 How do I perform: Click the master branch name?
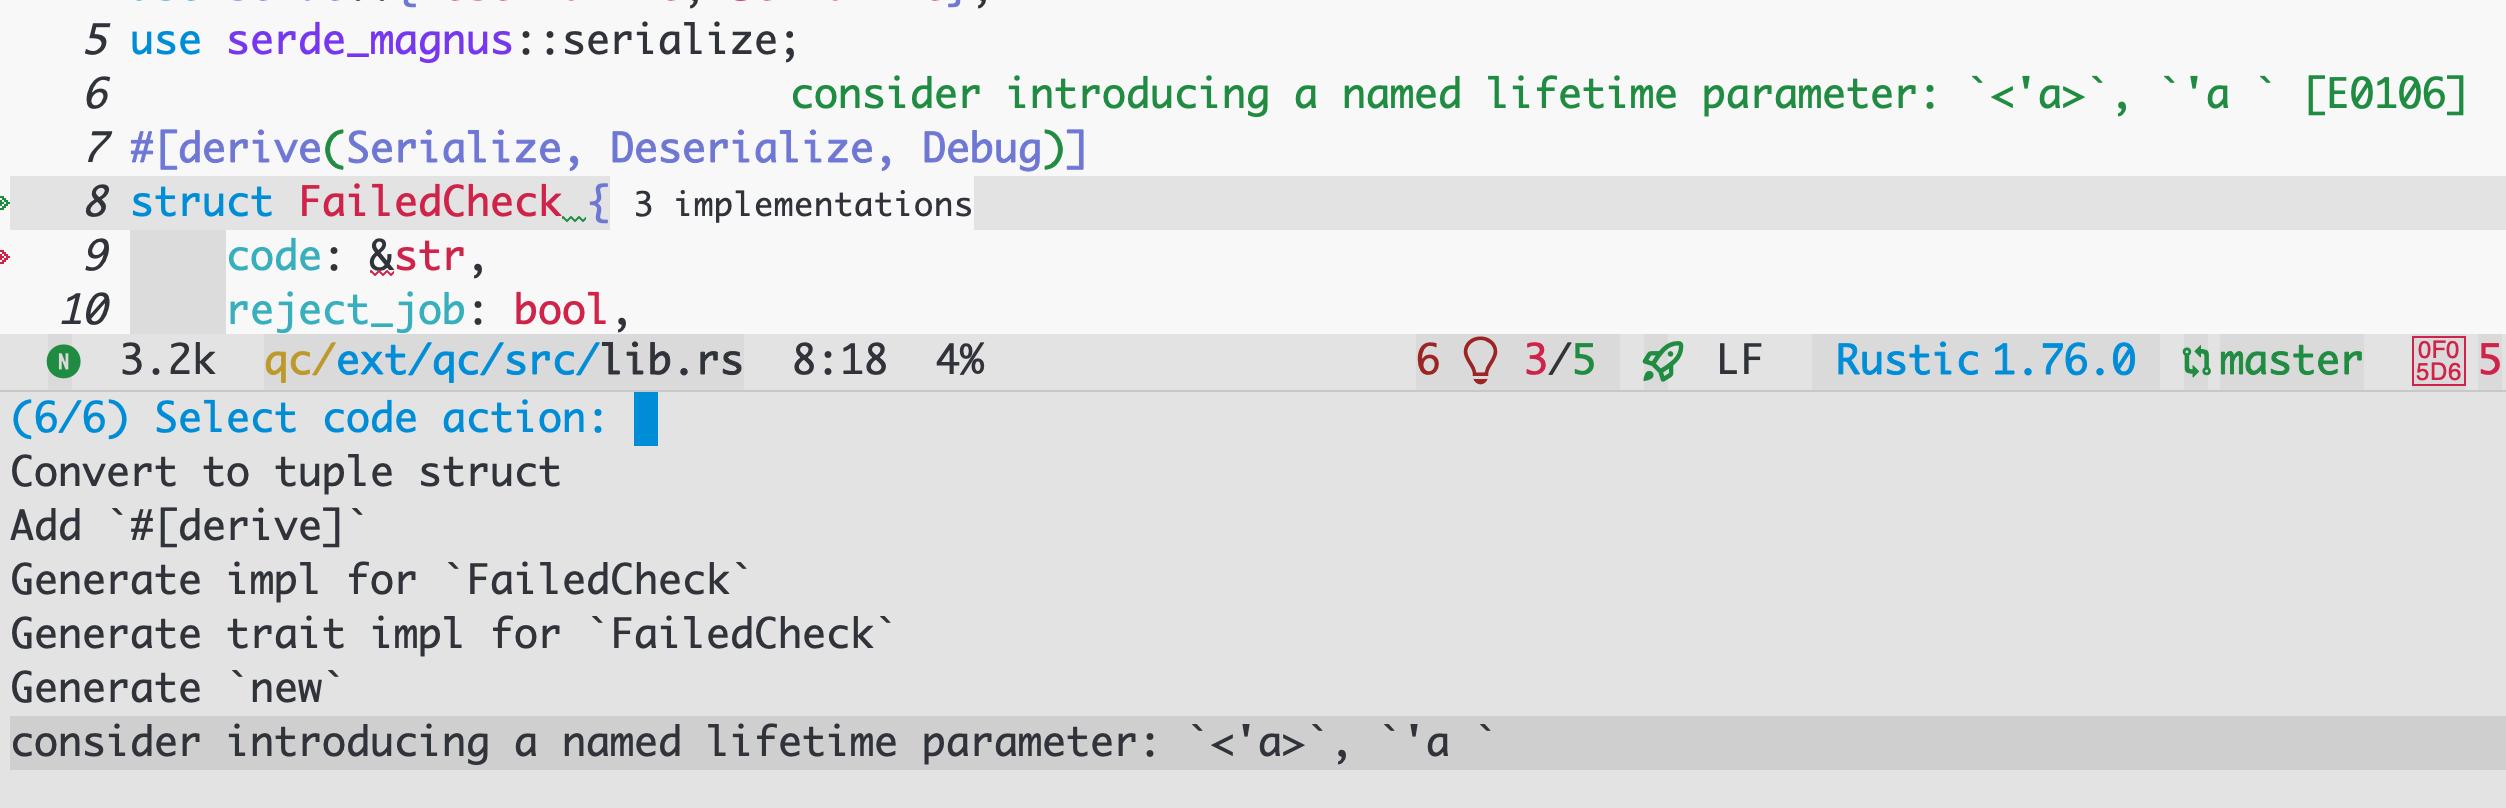[x=2291, y=361]
